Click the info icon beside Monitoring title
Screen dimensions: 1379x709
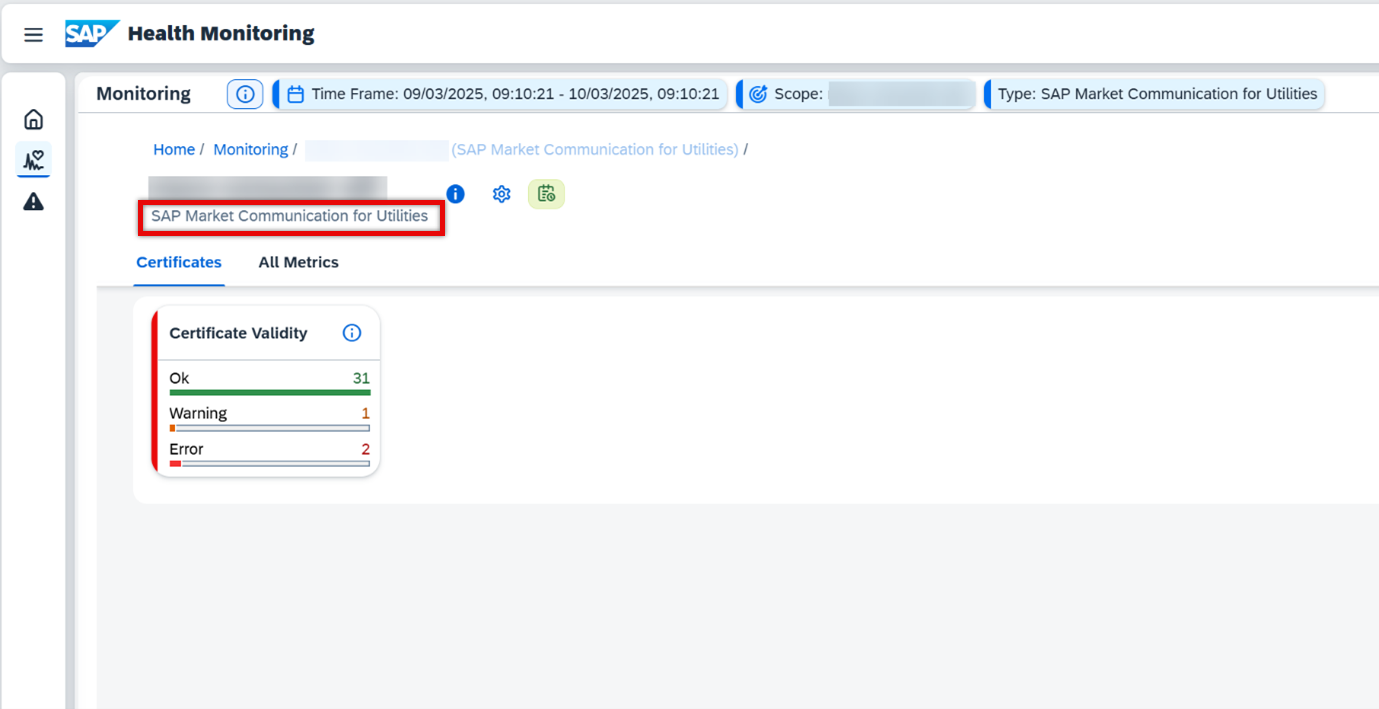click(x=245, y=94)
